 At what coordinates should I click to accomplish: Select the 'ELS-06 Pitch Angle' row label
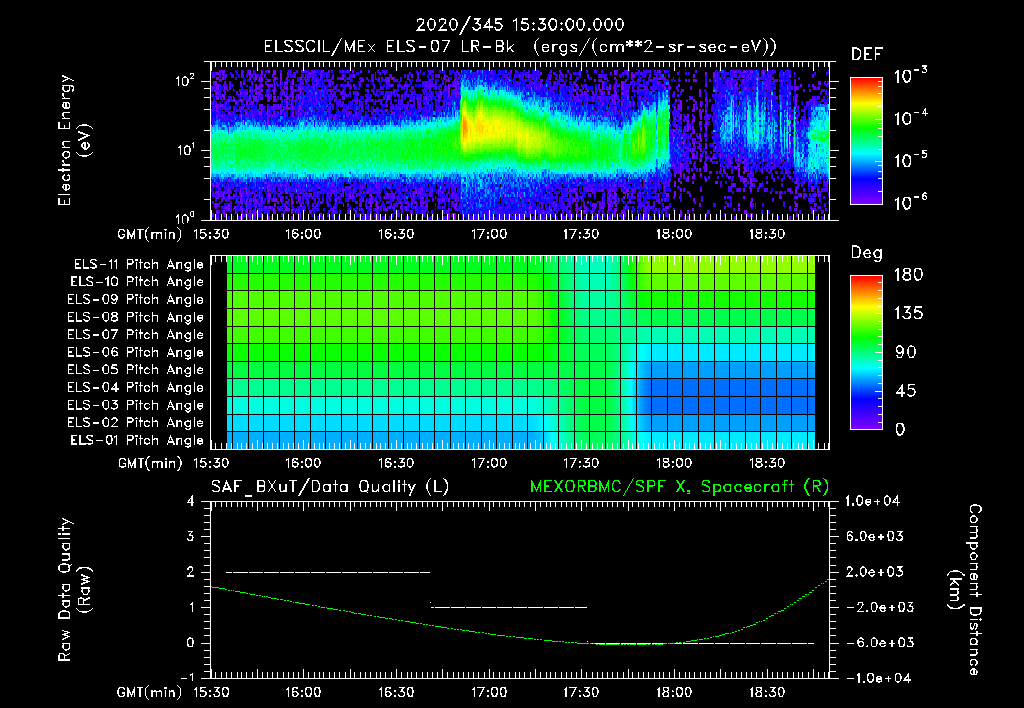tap(136, 352)
